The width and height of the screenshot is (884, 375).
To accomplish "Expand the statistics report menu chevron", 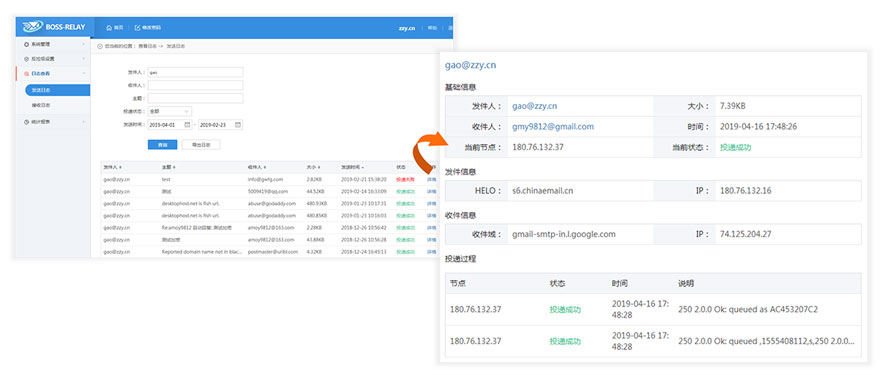I will (x=83, y=121).
